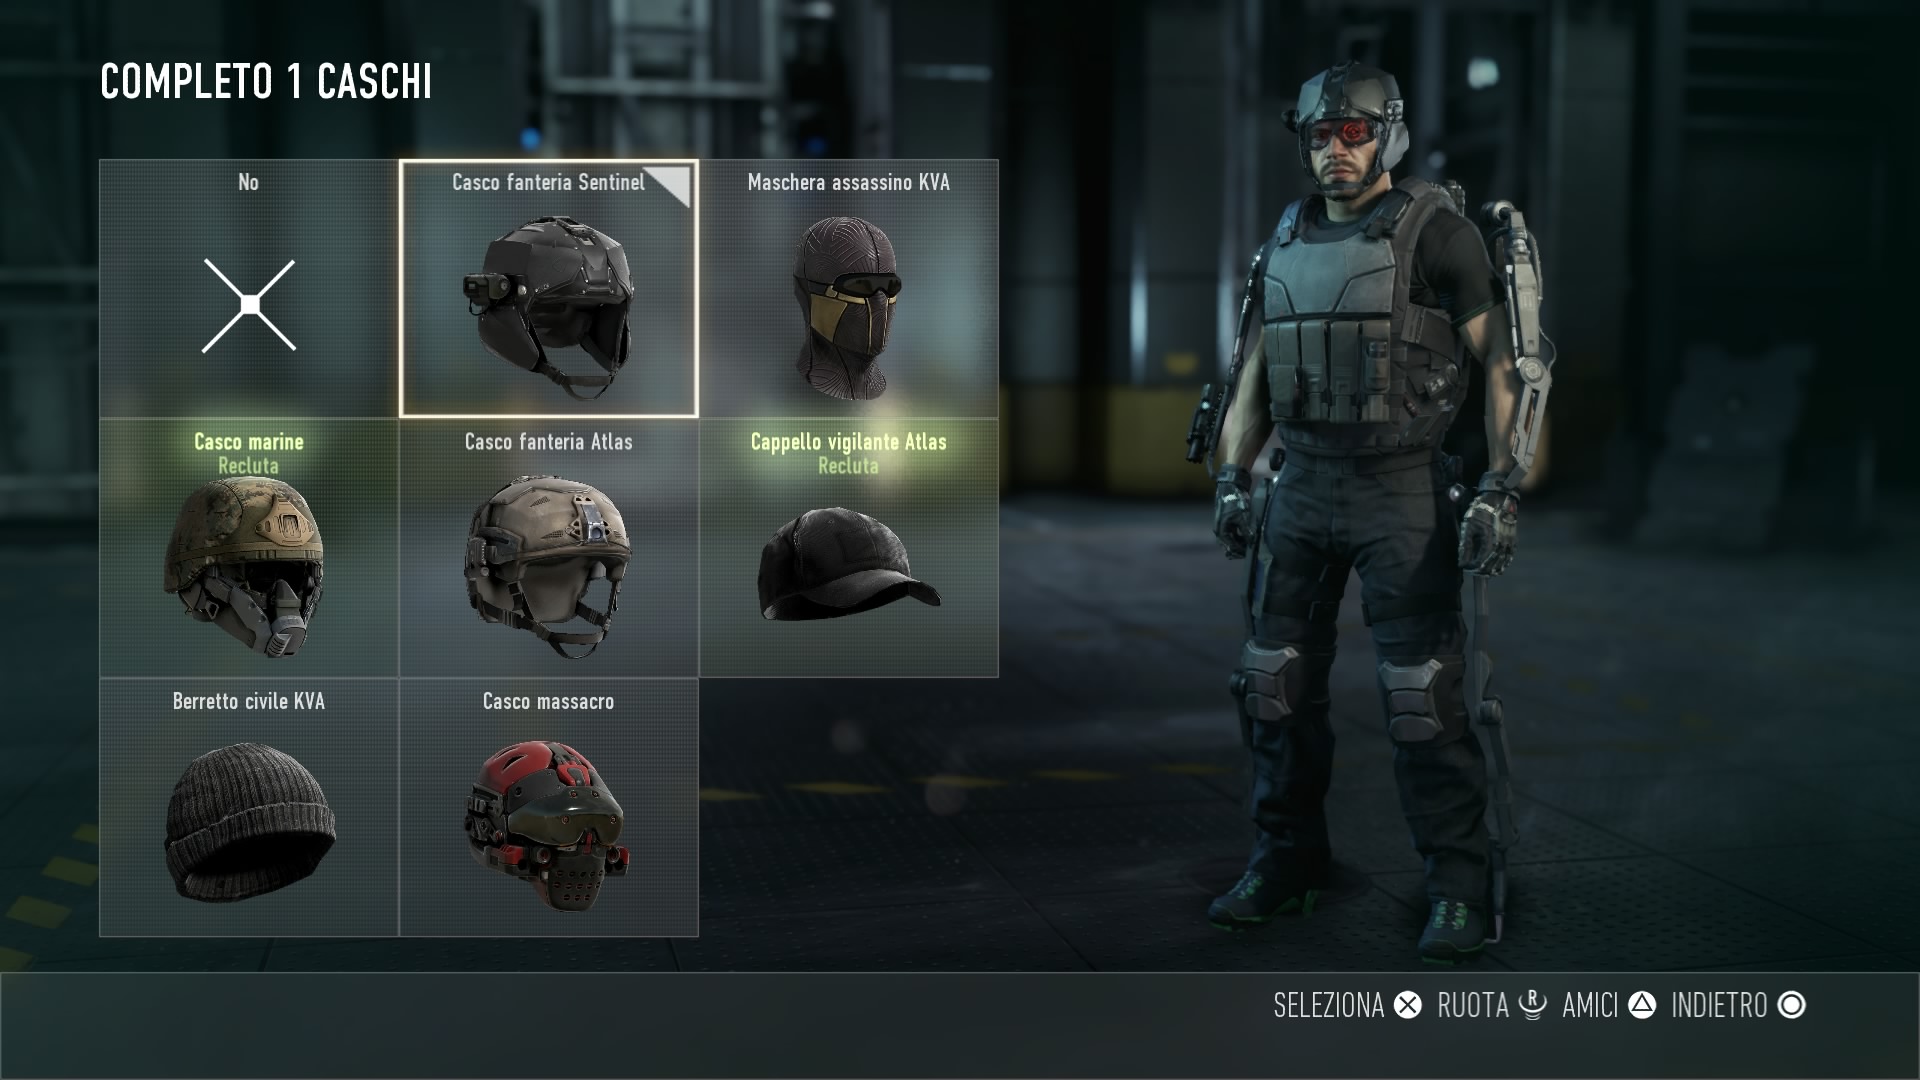Choose the Casco fanteria Atlas helmet
Screen dimensions: 1920x1080
[549, 548]
